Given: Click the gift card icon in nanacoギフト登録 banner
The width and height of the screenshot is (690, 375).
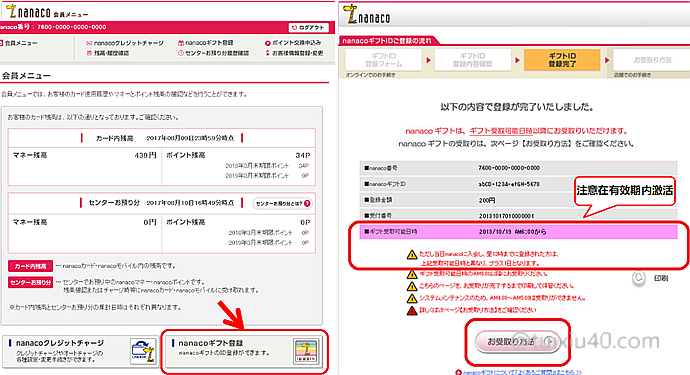Looking at the screenshot, I should [x=306, y=351].
